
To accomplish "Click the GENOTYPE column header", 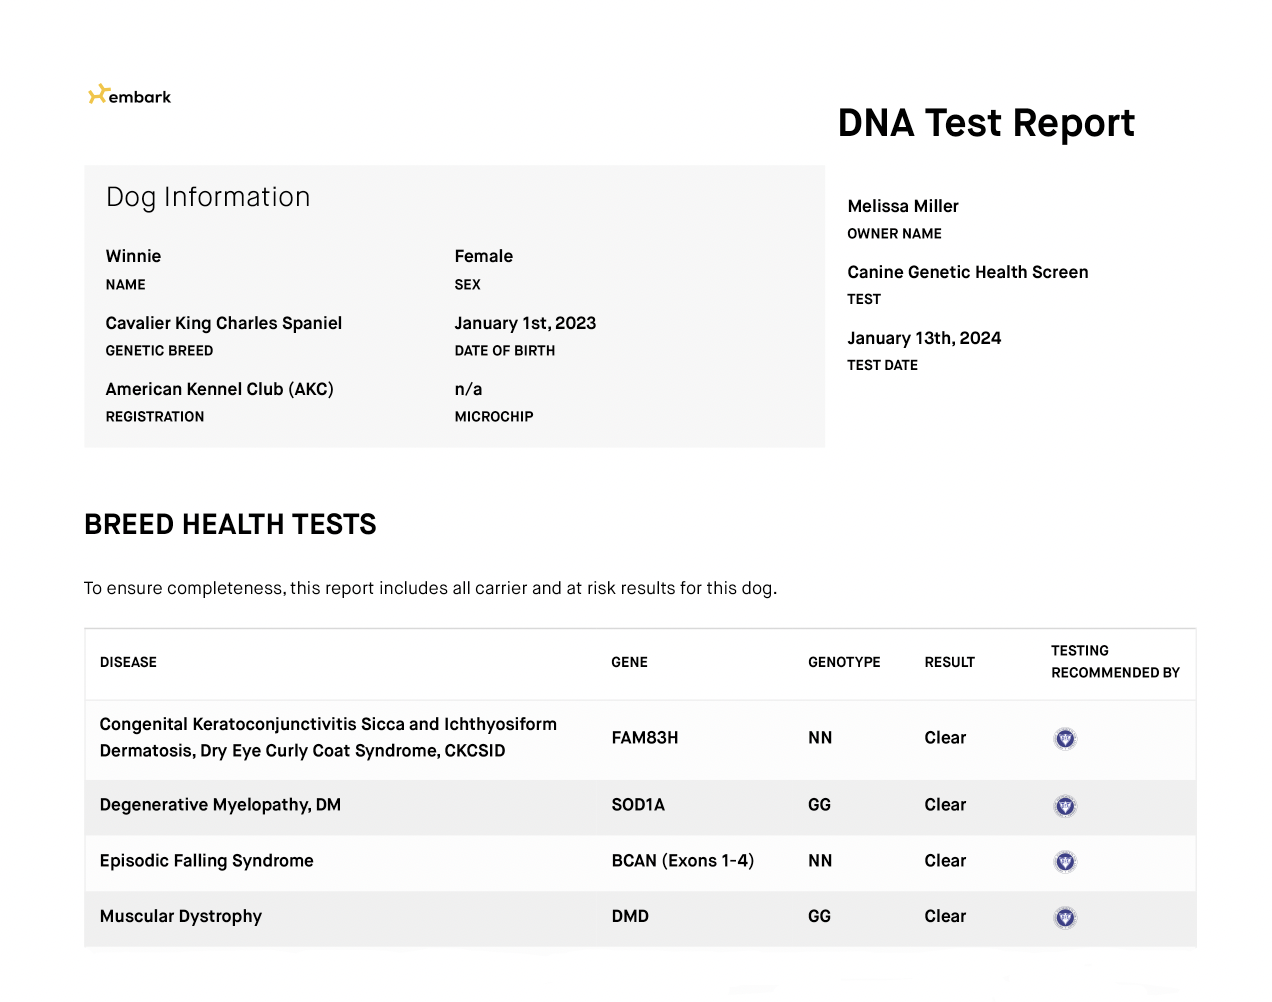I will click(843, 662).
